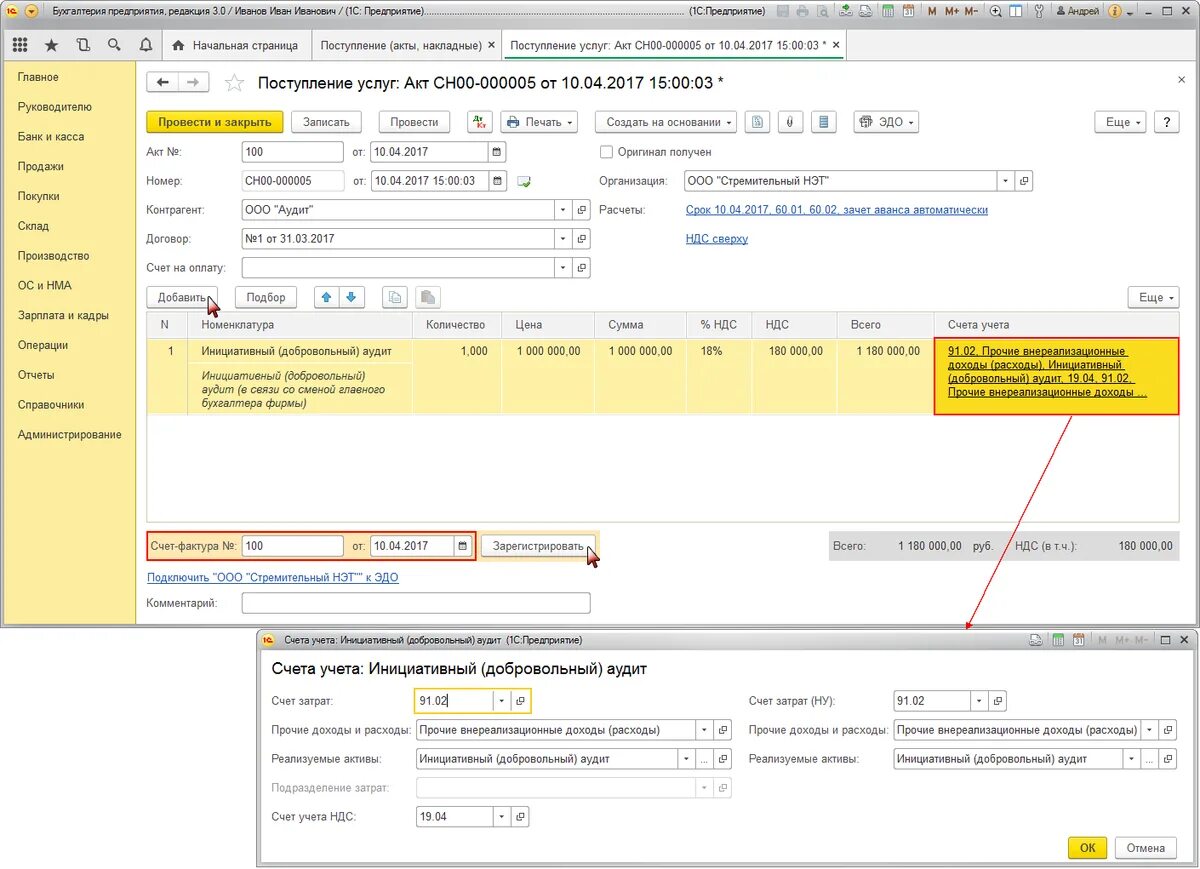Open the calendar icon in title bar
Screen dimensions: 1200x869
907,11
